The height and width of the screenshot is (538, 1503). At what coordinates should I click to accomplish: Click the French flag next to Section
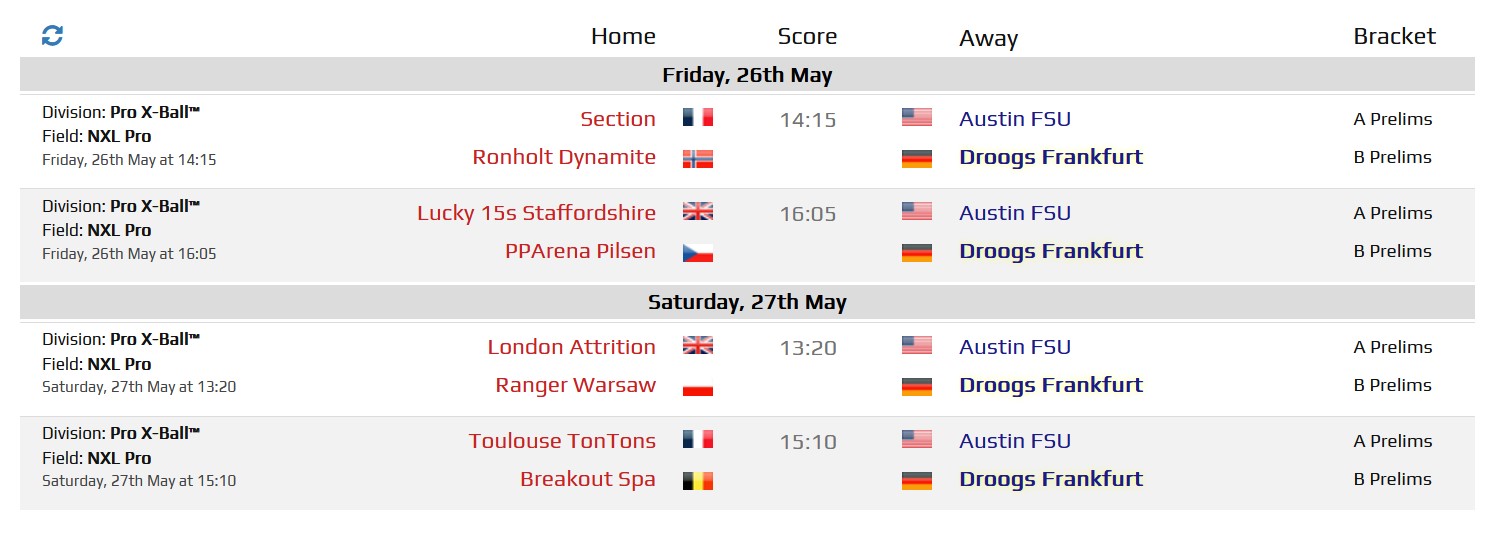[x=697, y=118]
